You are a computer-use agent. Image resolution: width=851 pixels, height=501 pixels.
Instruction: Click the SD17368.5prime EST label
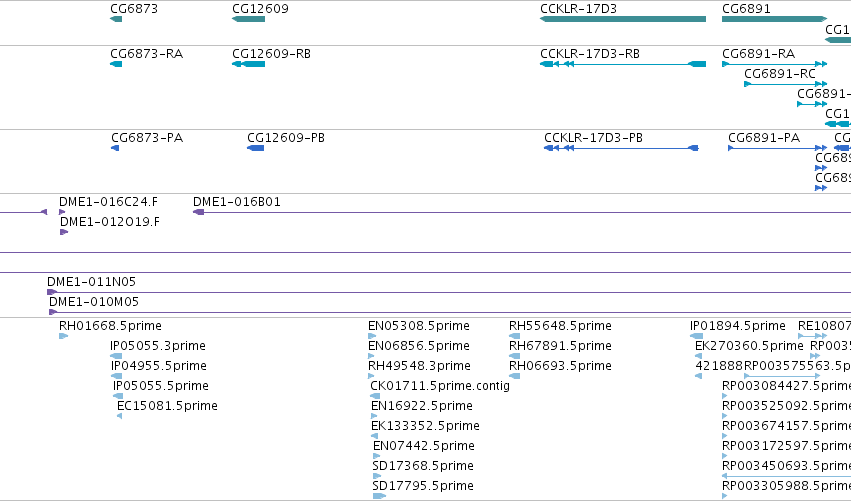(x=423, y=466)
